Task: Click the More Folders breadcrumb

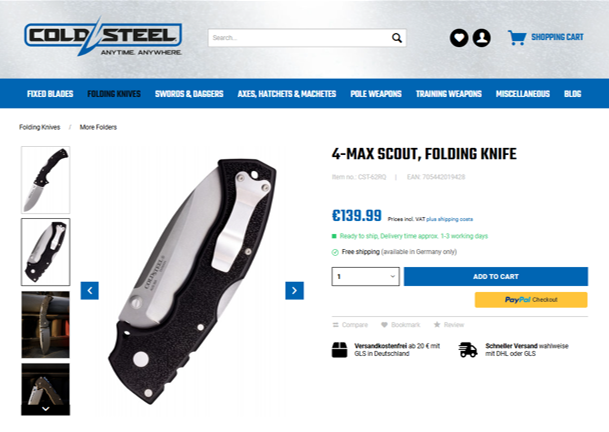Action: coord(98,127)
